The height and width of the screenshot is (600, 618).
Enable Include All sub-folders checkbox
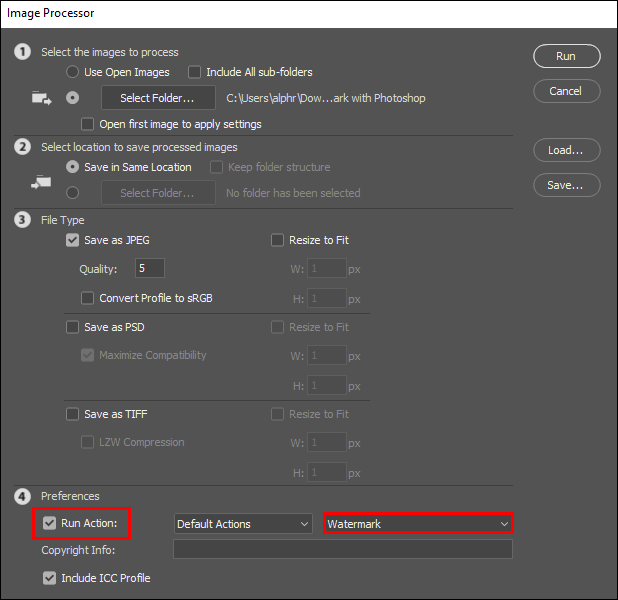[x=194, y=72]
